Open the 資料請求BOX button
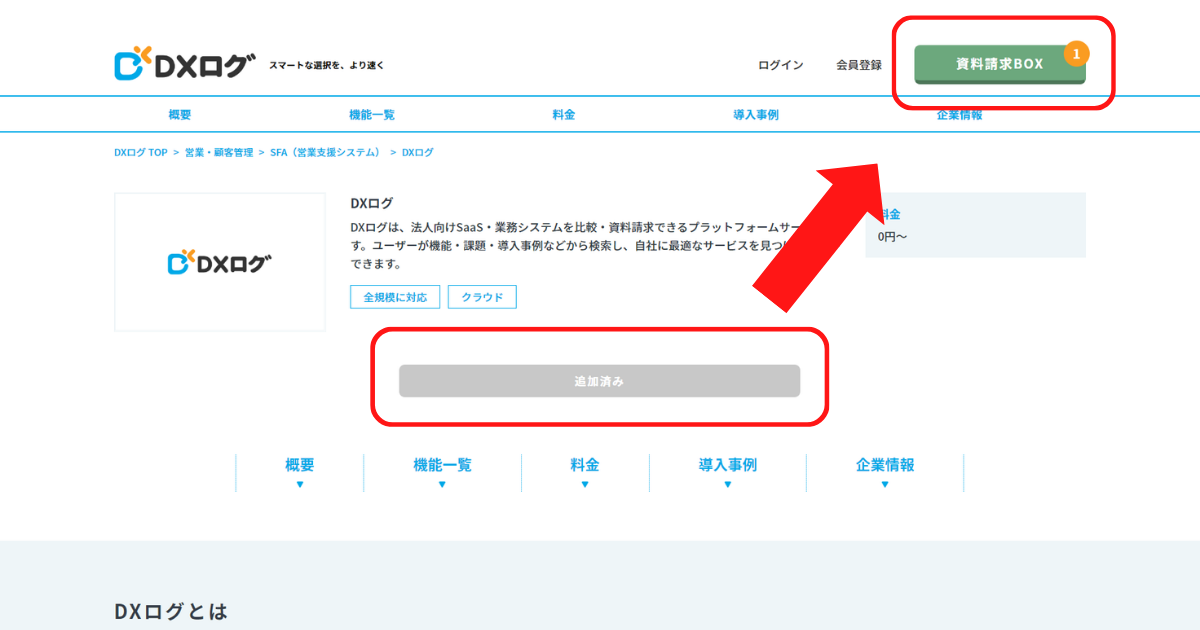Screen dimensions: 1200x630 tap(999, 64)
